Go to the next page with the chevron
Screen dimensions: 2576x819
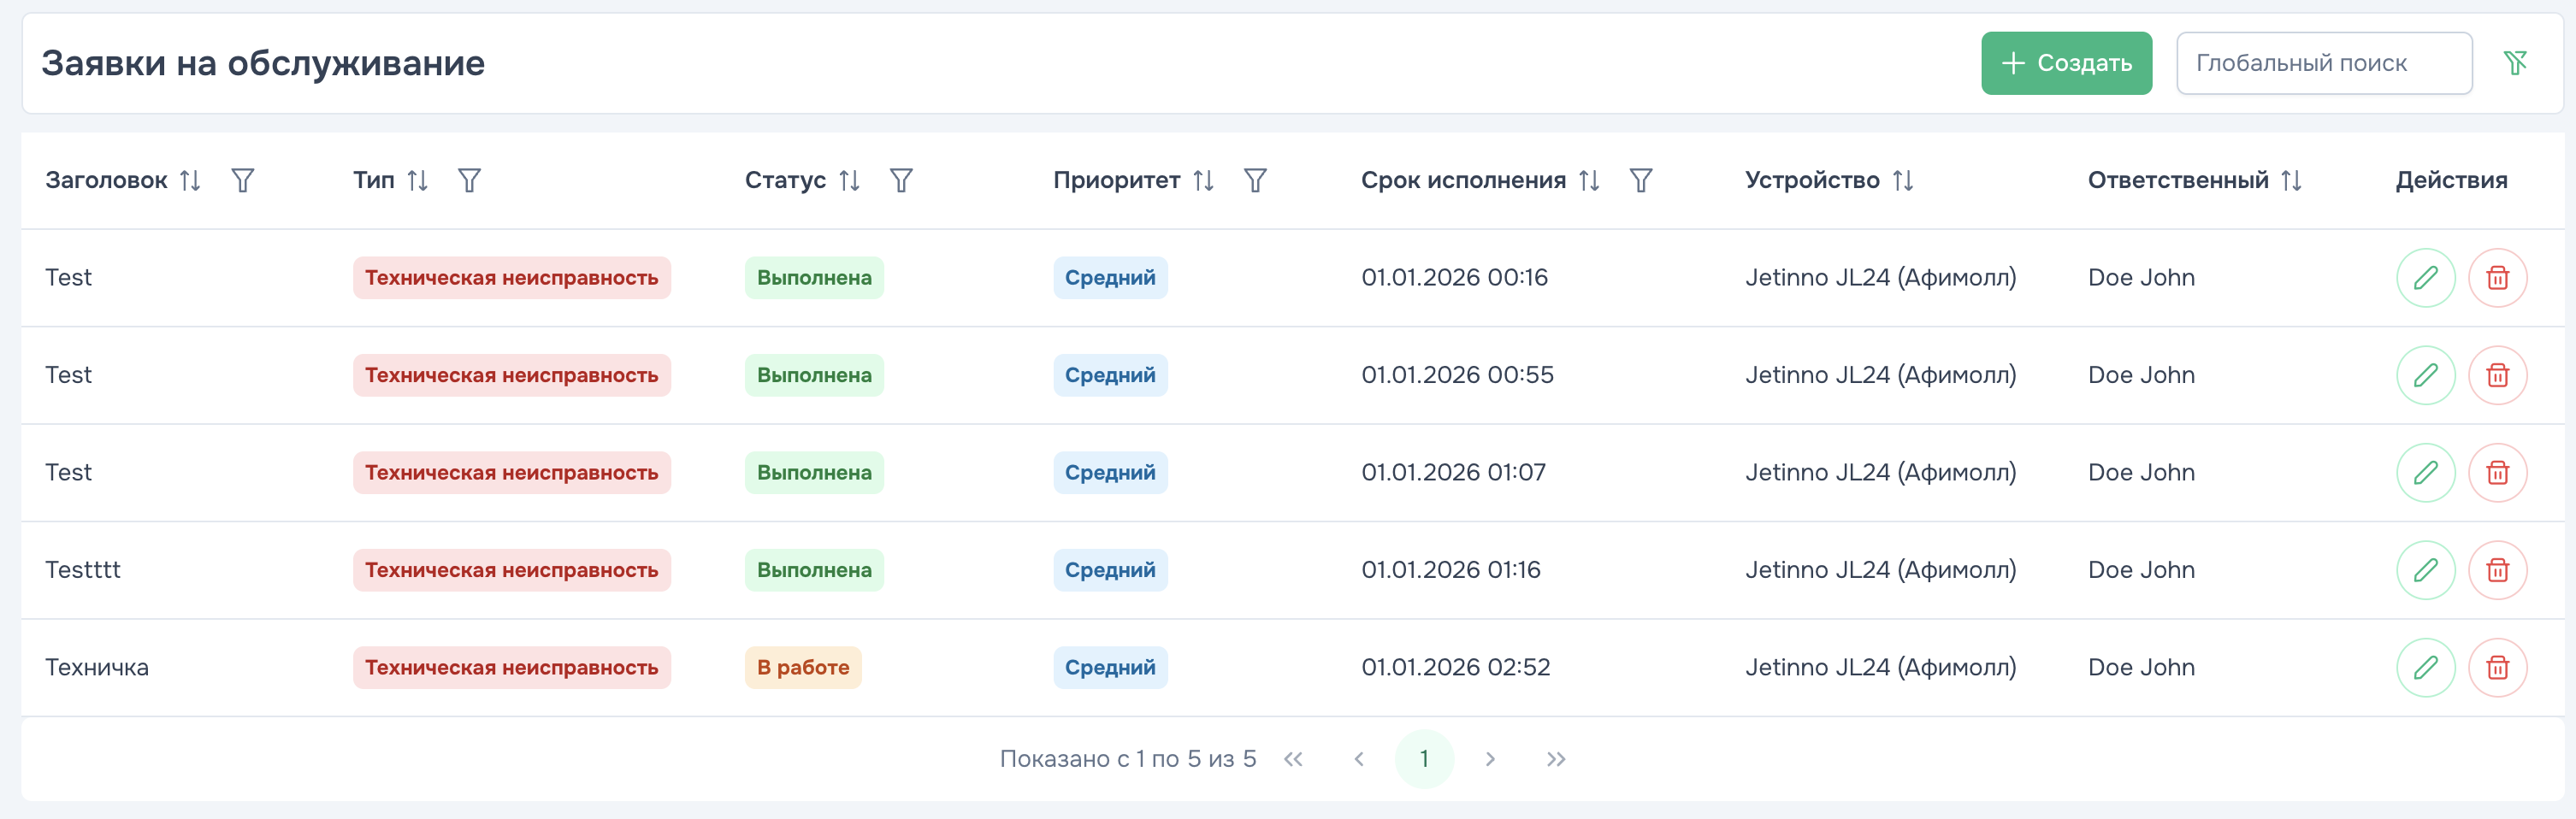pyautogui.click(x=1490, y=758)
